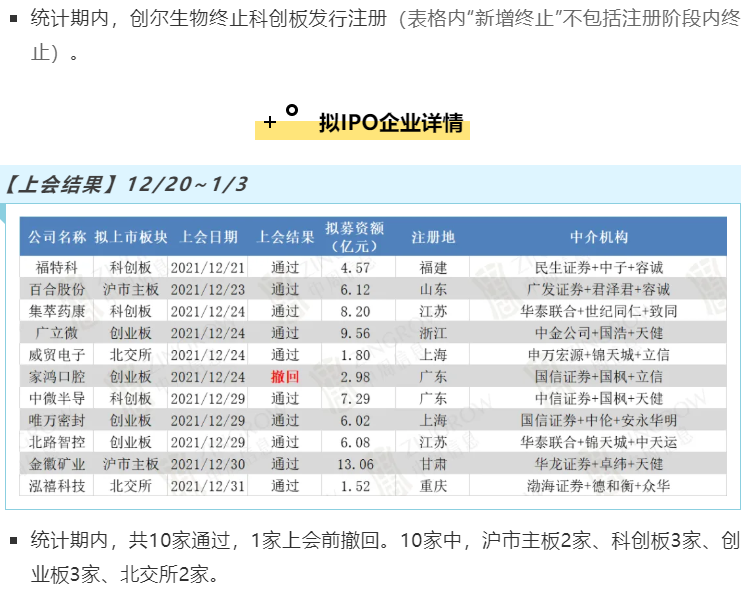
Task: Select the company cell 金徽矿业
Action: coord(57,464)
